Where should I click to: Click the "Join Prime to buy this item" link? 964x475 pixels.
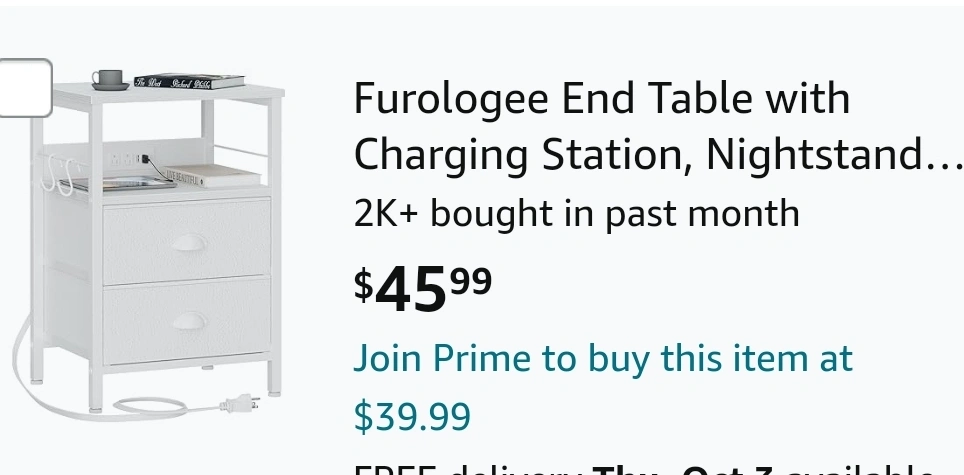pos(603,358)
